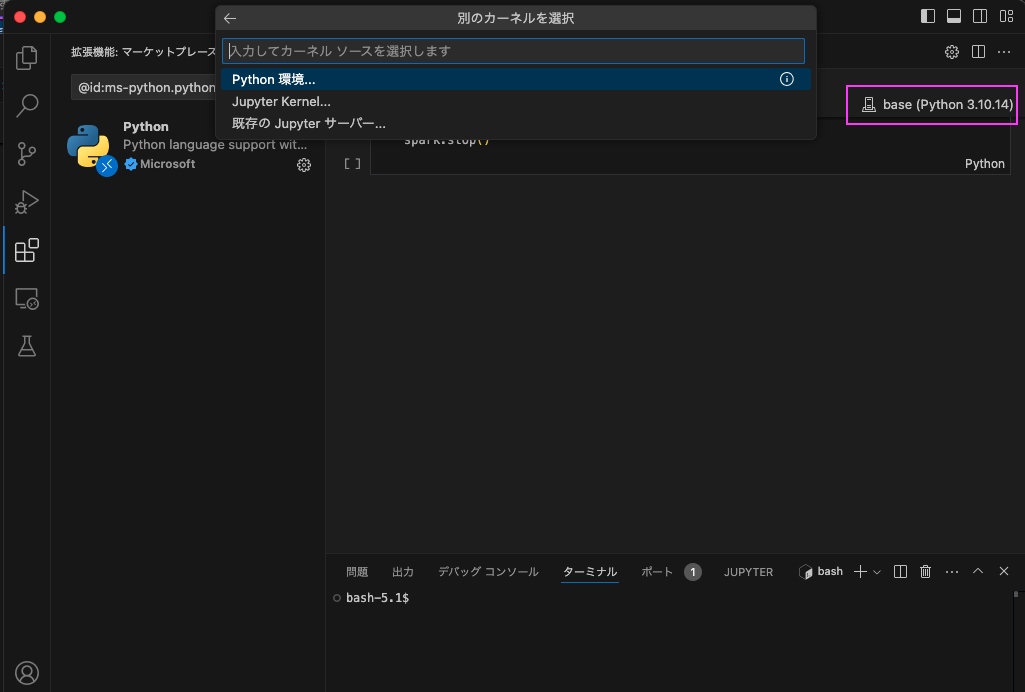The image size is (1025, 692).
Task: Switch to ターミナル tab
Action: tap(590, 572)
